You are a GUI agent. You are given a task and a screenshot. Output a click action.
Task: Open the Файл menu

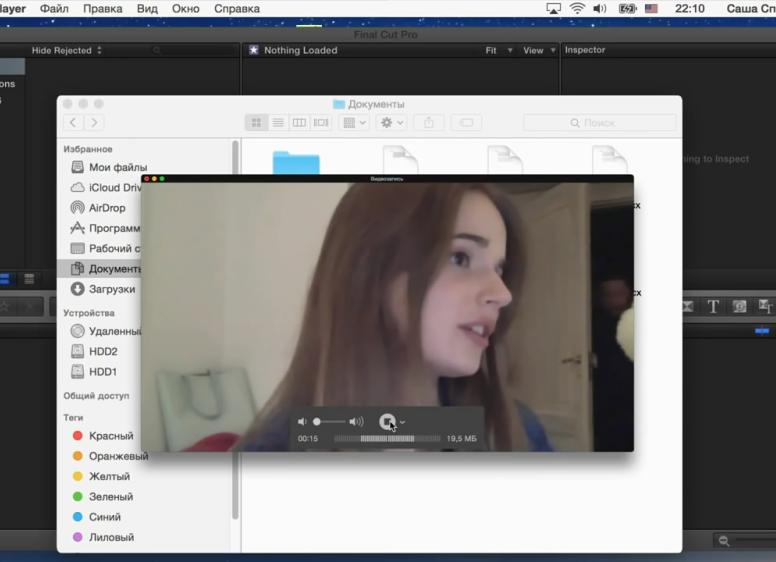click(54, 8)
